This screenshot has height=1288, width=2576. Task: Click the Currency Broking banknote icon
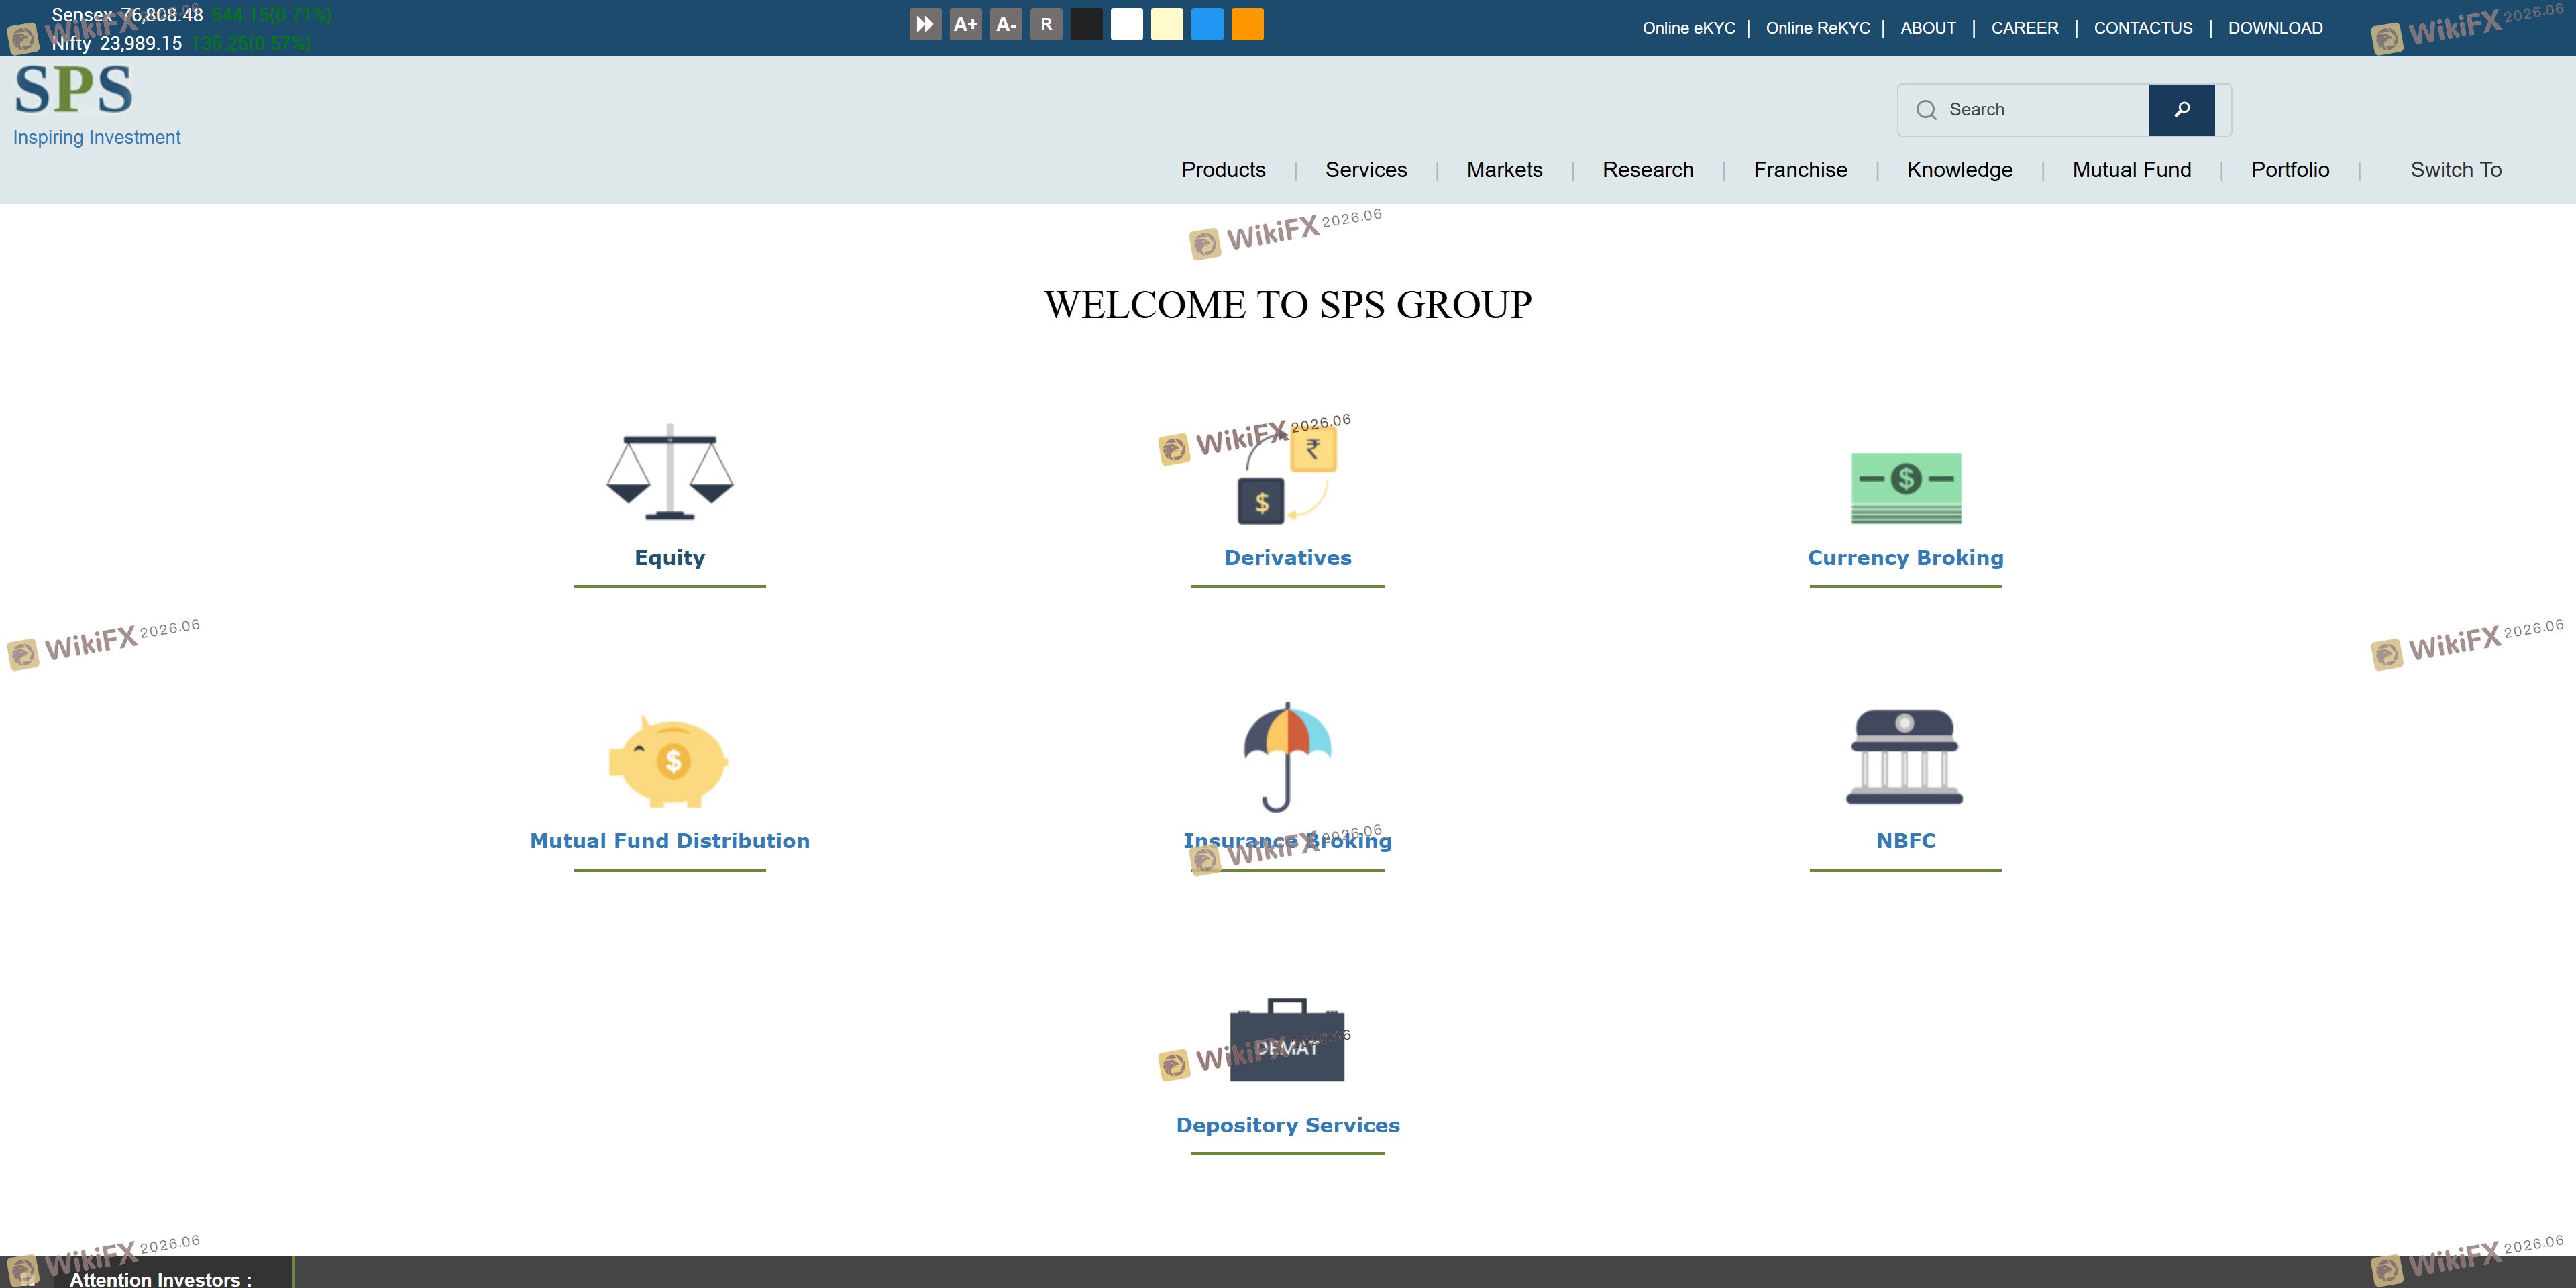coord(1905,488)
